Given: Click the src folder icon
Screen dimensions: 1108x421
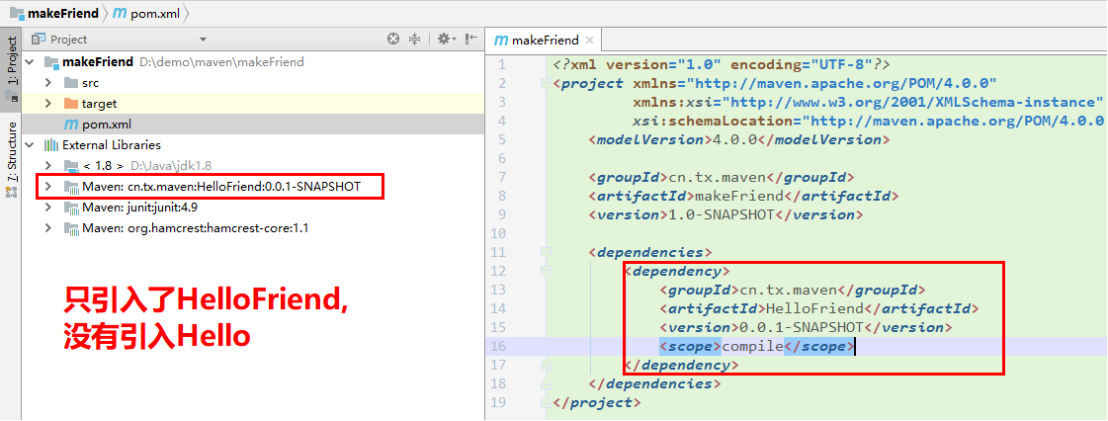Looking at the screenshot, I should click(x=71, y=83).
